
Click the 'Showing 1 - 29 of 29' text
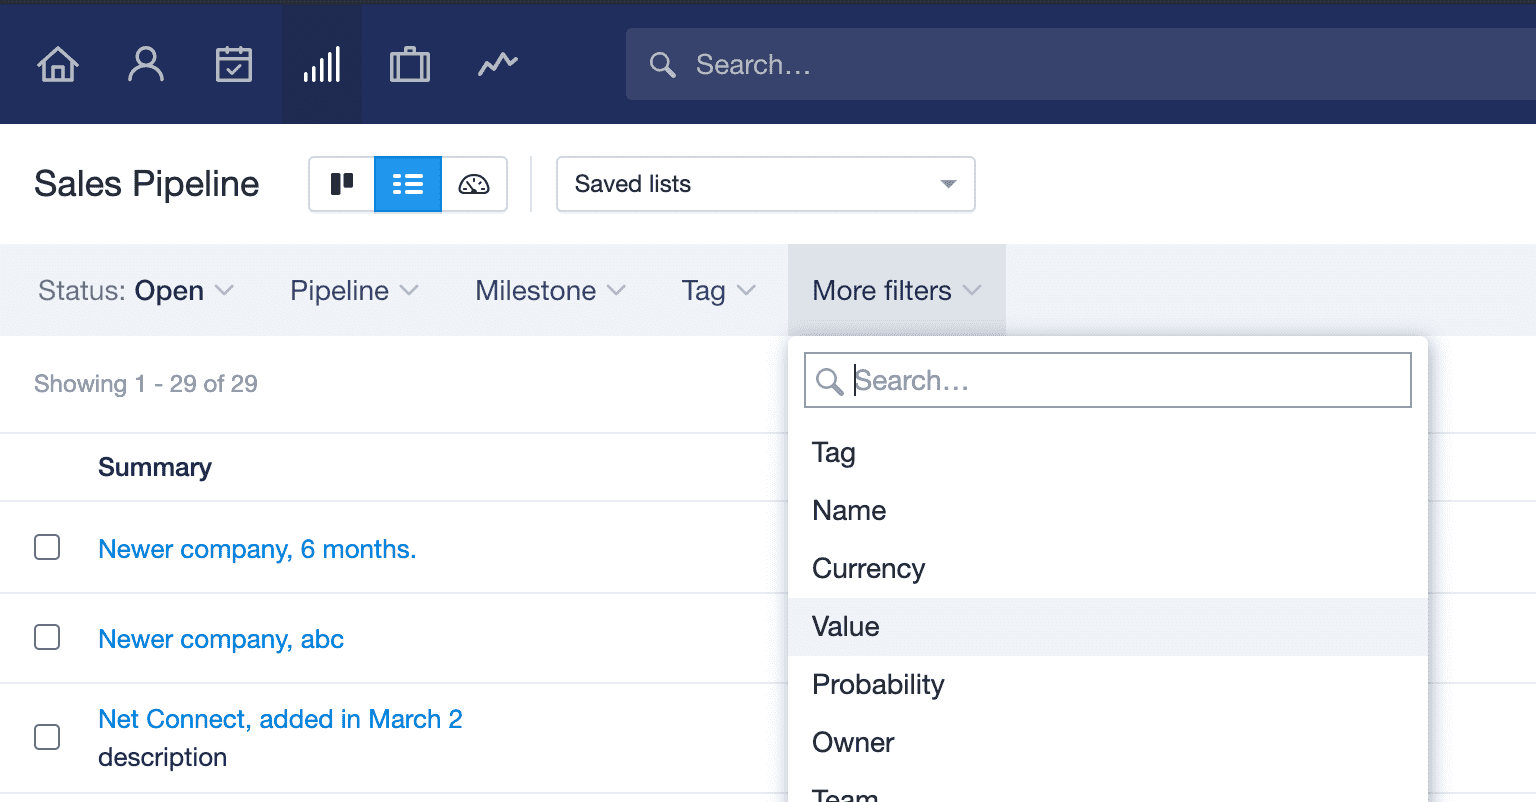[x=146, y=384]
